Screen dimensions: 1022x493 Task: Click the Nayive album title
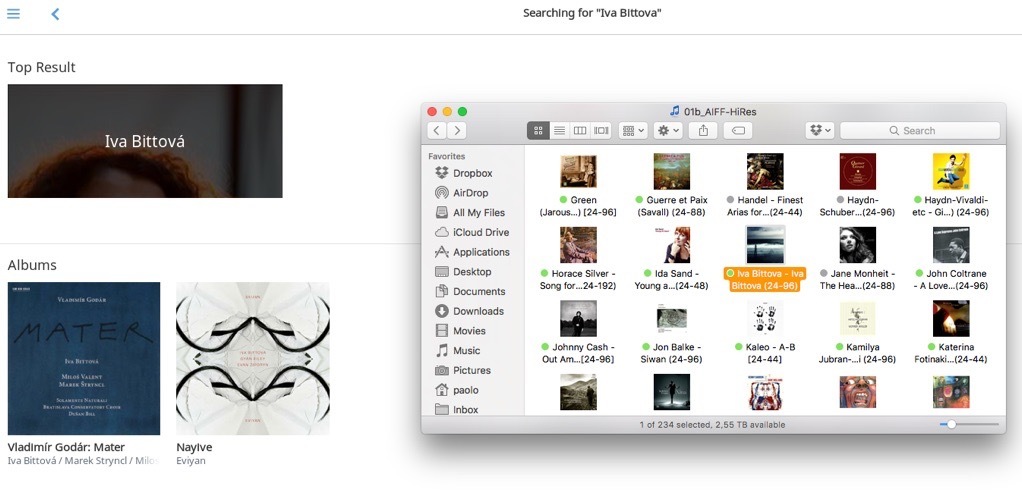pyautogui.click(x=194, y=447)
